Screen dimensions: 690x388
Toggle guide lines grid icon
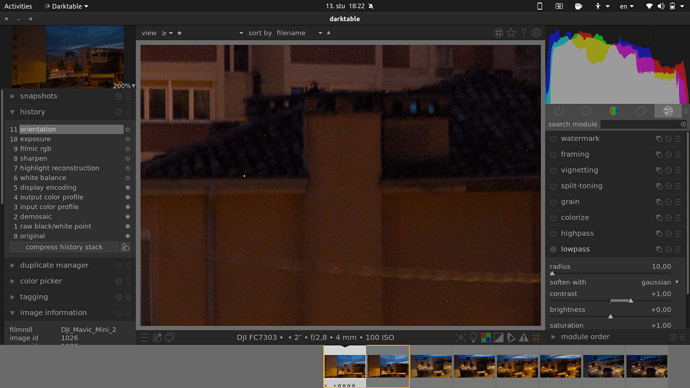click(536, 337)
